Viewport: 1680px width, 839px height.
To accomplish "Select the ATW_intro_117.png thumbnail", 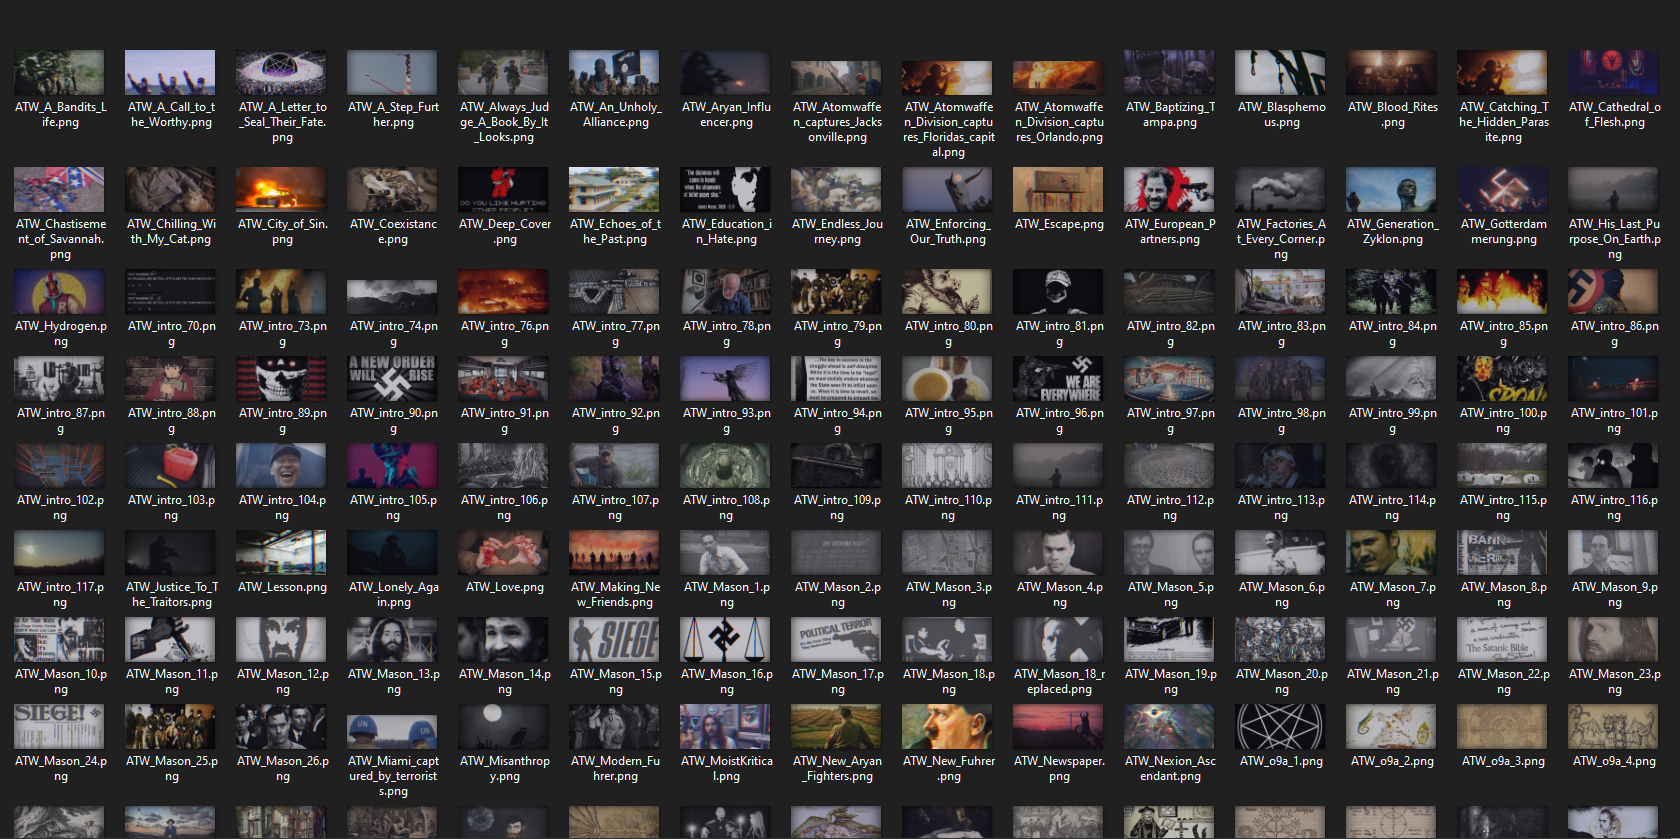I will tap(60, 553).
